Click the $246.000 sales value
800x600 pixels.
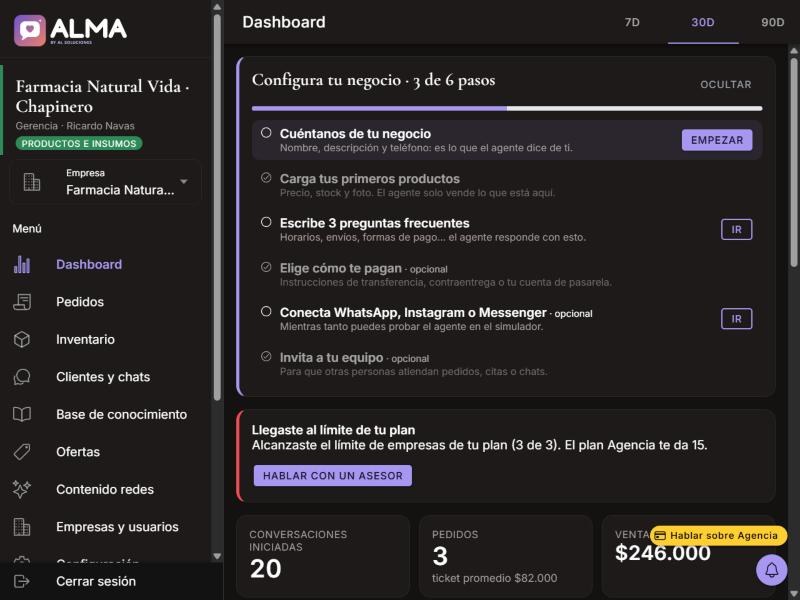tap(662, 553)
